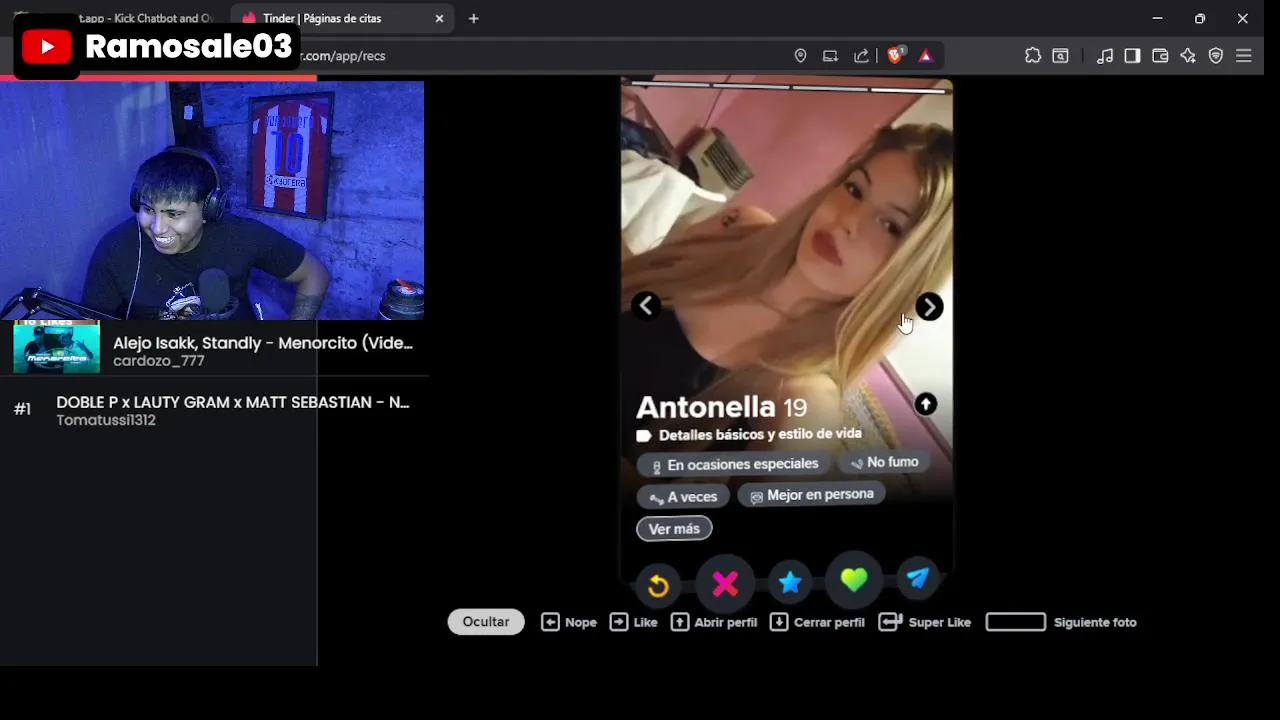Click the blue star Super Like button
The width and height of the screenshot is (1280, 720).
(790, 583)
